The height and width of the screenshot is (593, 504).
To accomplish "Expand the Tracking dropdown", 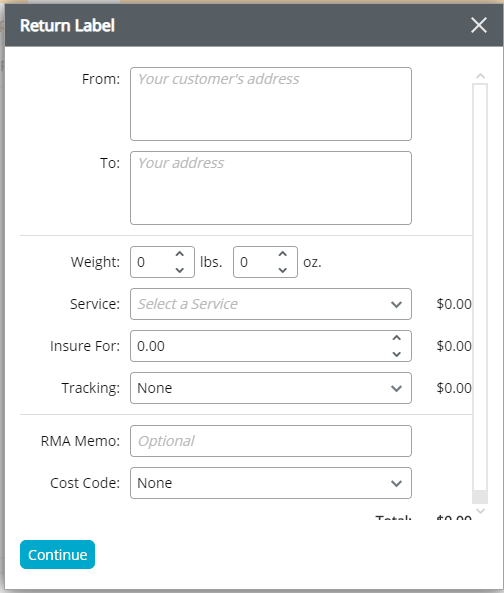I will pos(271,388).
